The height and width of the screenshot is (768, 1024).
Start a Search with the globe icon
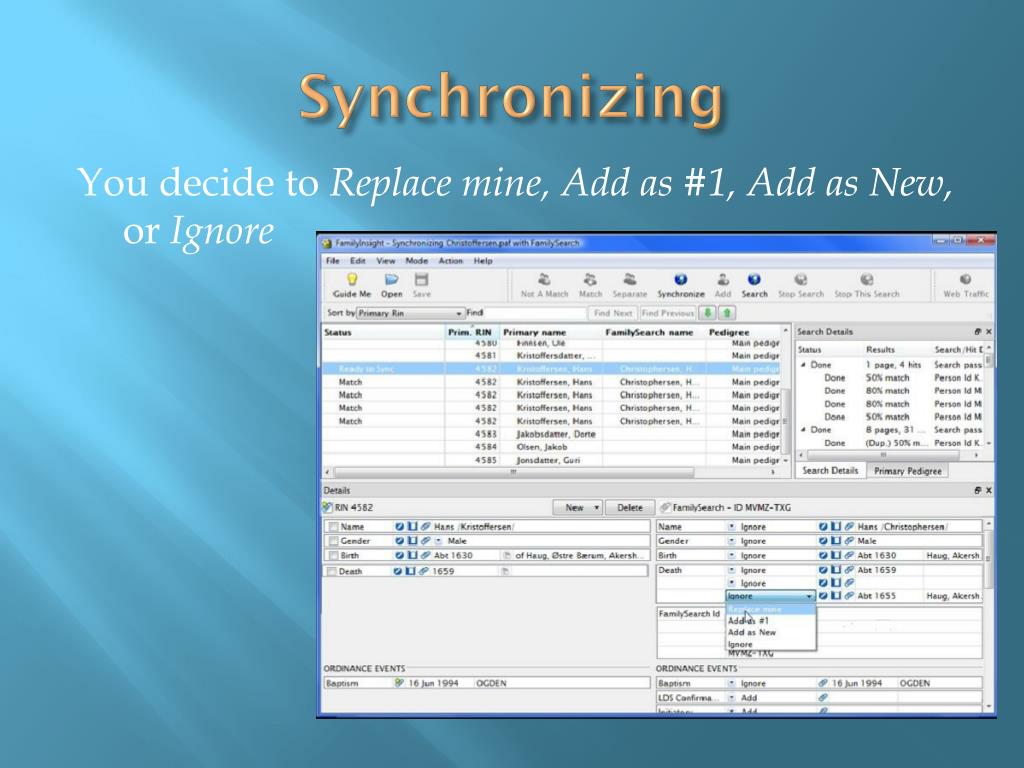point(754,280)
